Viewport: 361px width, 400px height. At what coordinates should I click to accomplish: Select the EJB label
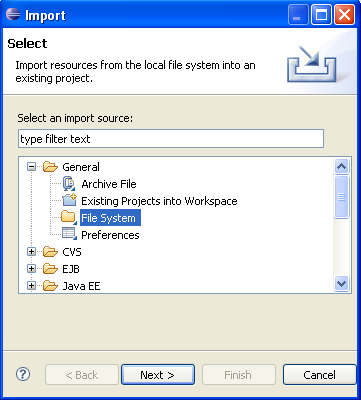[x=71, y=269]
